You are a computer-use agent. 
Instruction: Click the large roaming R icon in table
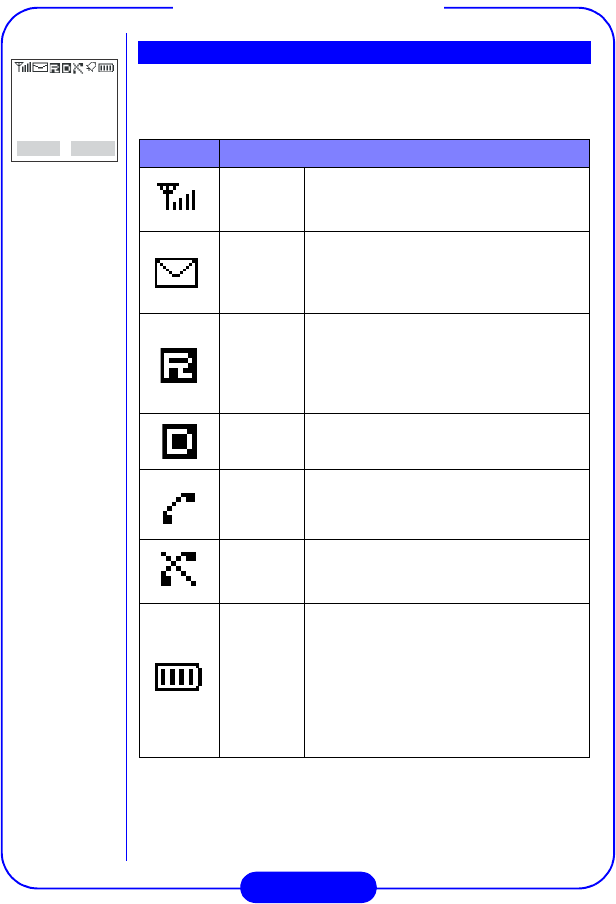pos(179,365)
